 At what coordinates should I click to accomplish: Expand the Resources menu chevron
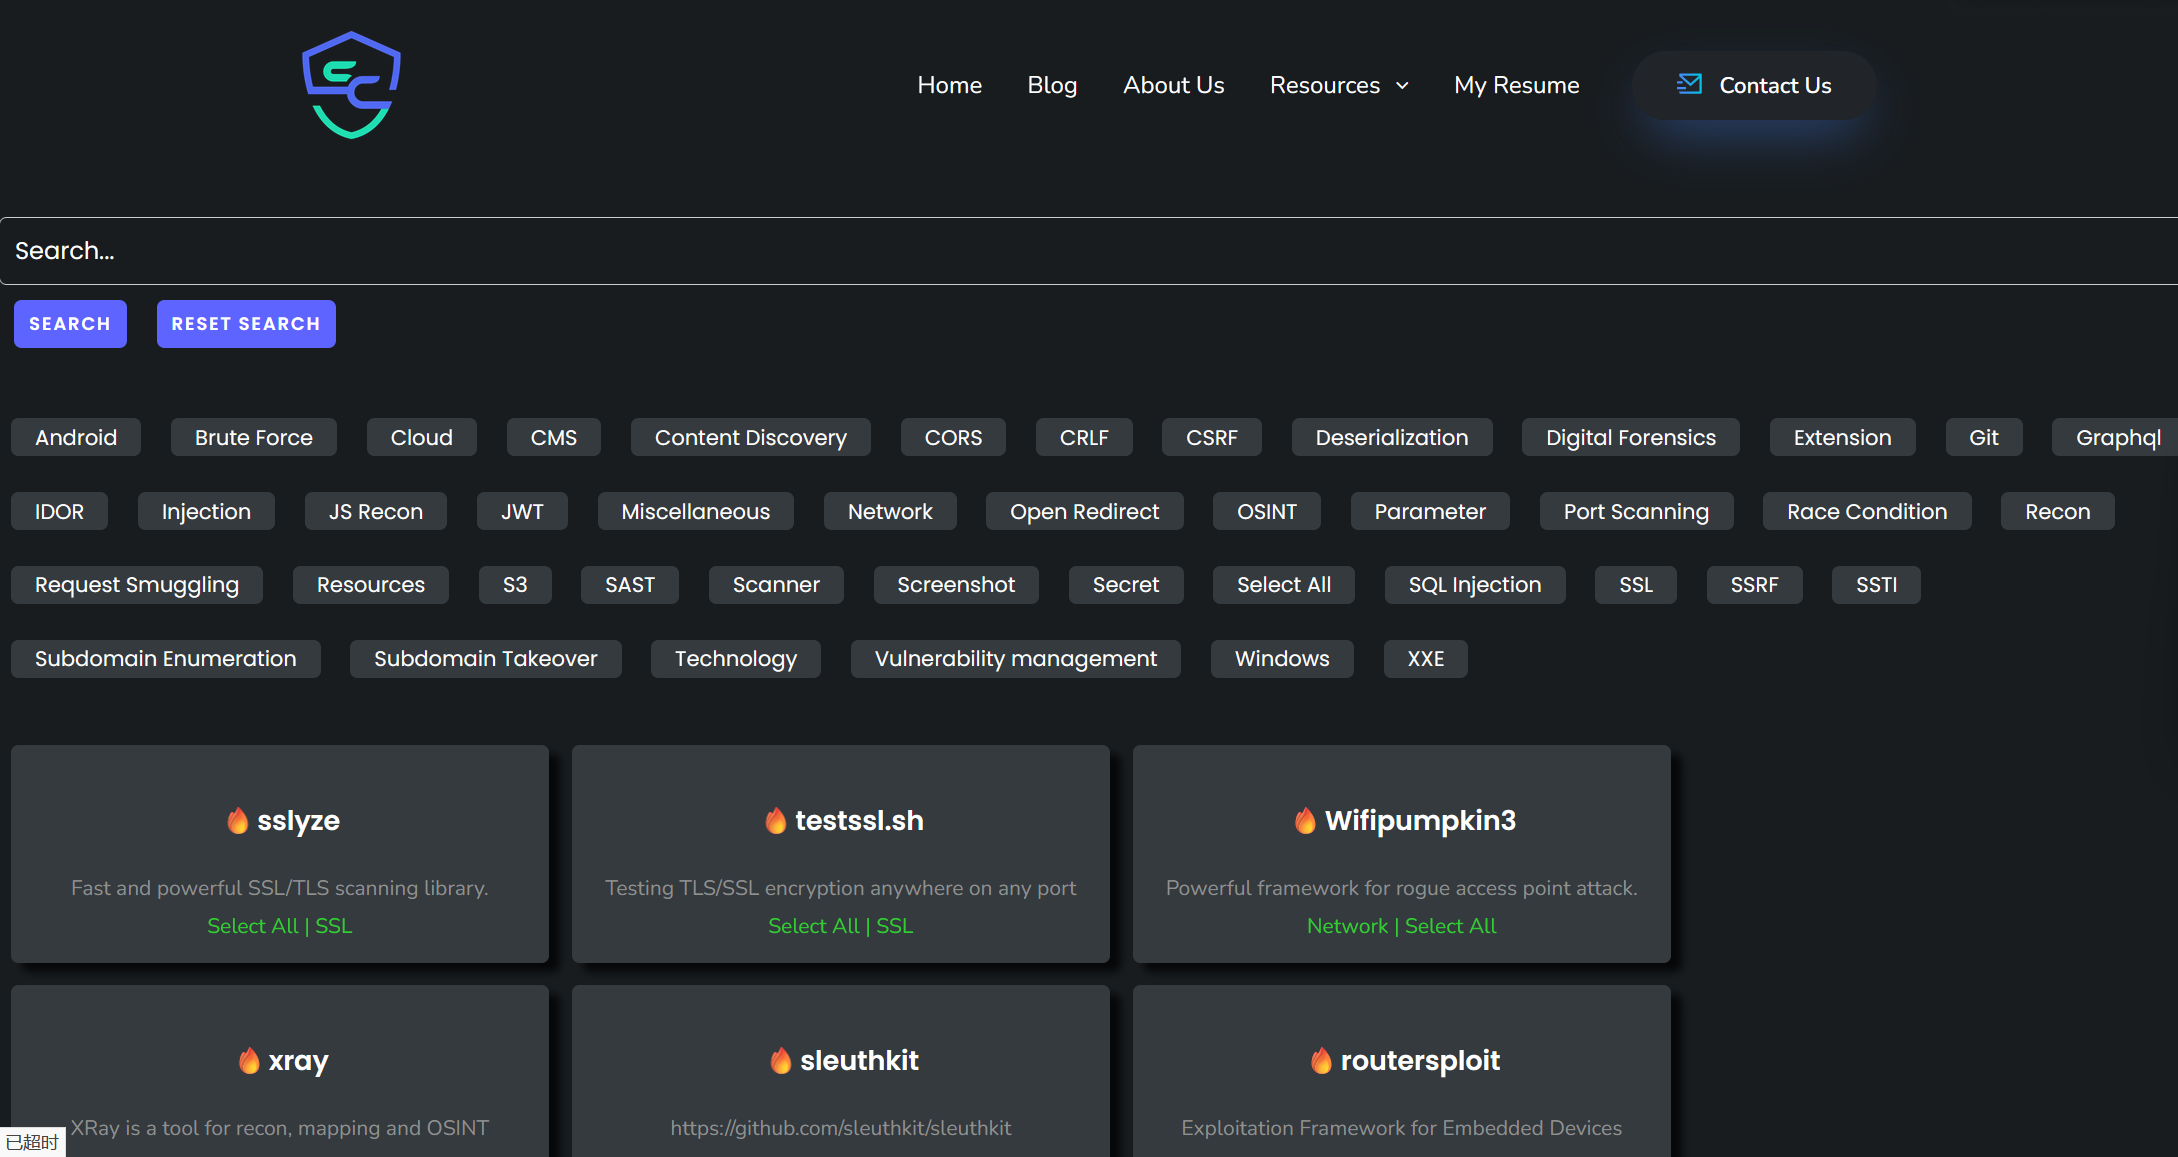[x=1402, y=86]
